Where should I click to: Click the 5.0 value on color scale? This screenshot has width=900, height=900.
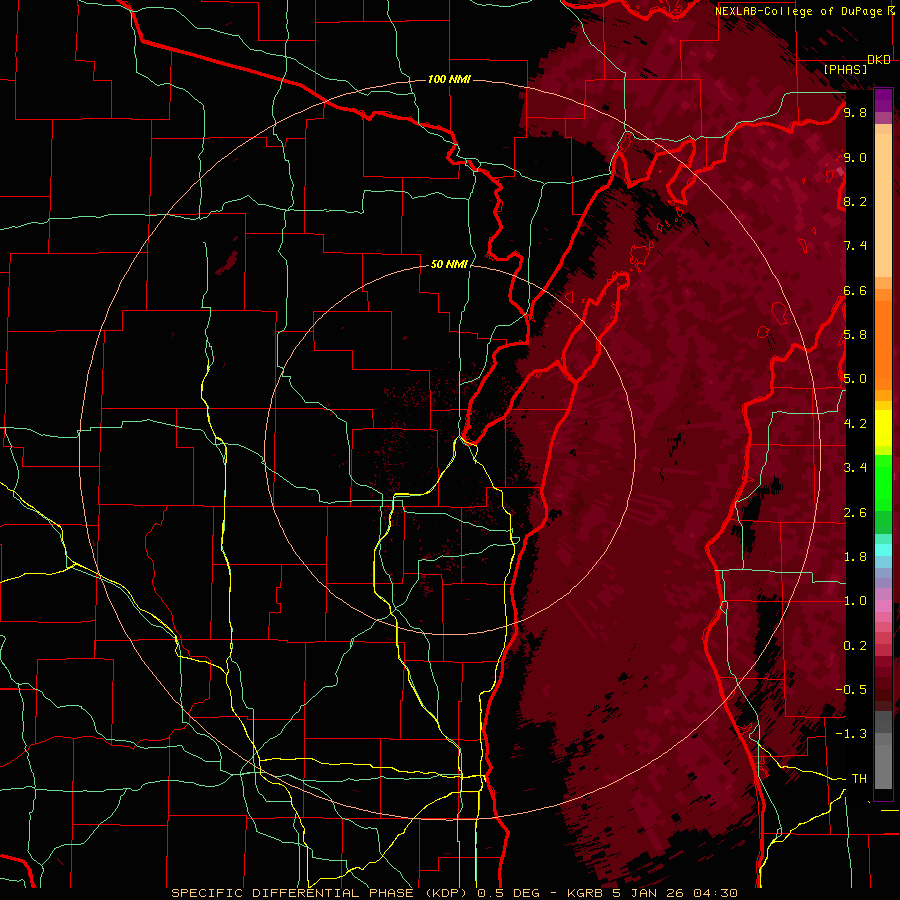(x=855, y=379)
